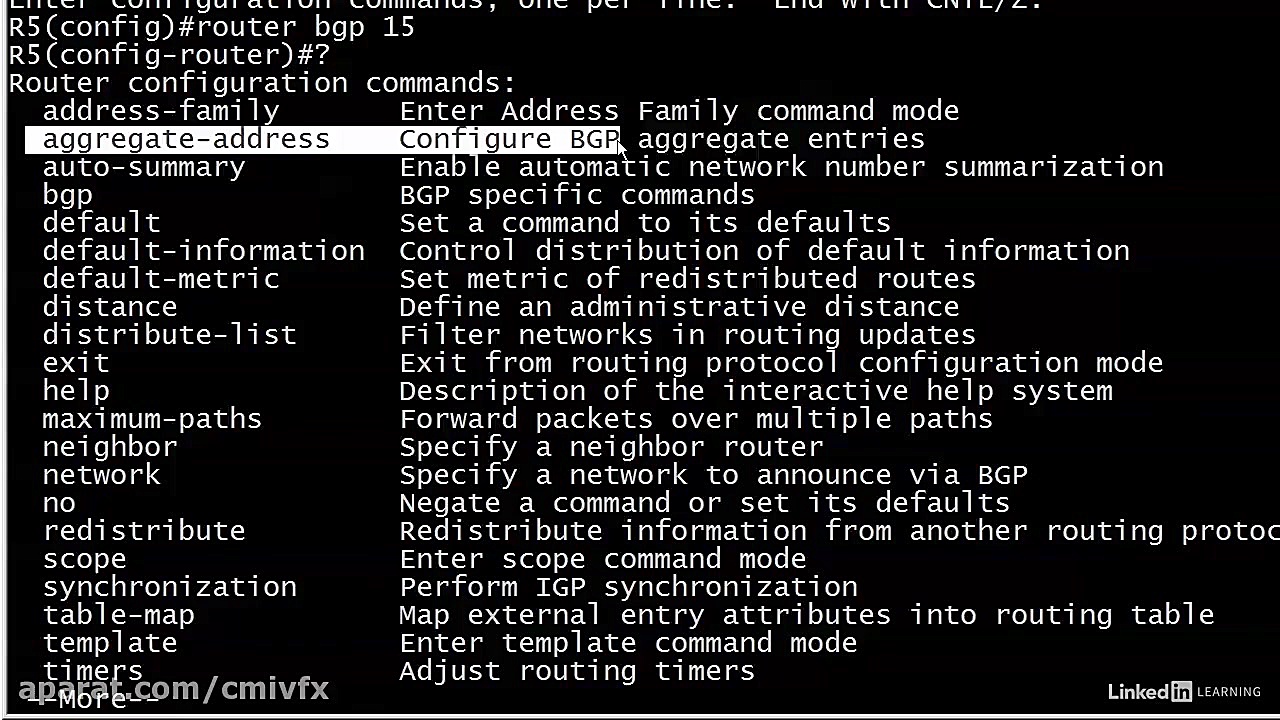
Task: Click the highlighted aggregate-address command
Action: [186, 139]
